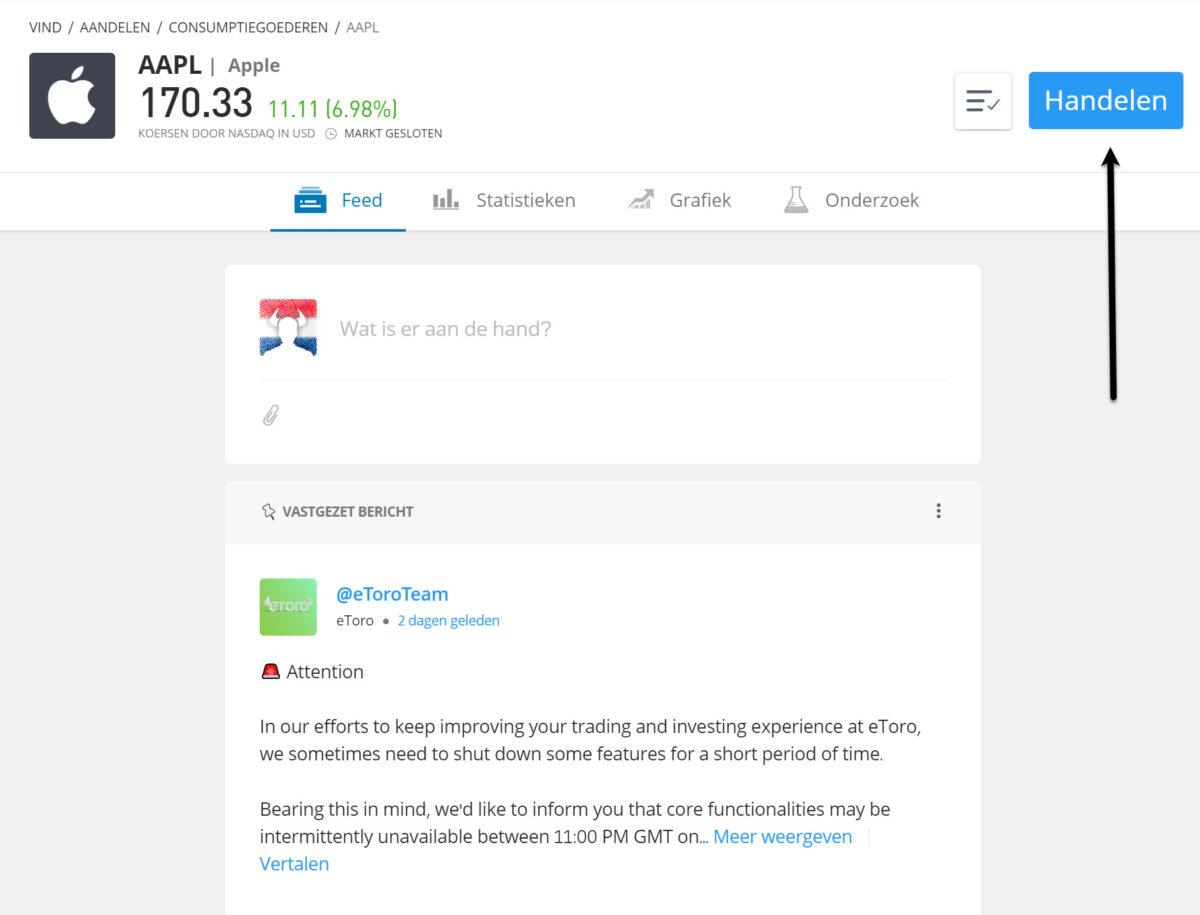Screen dimensions: 1200x915
Task: Expand post with Meer weergeven
Action: (783, 837)
